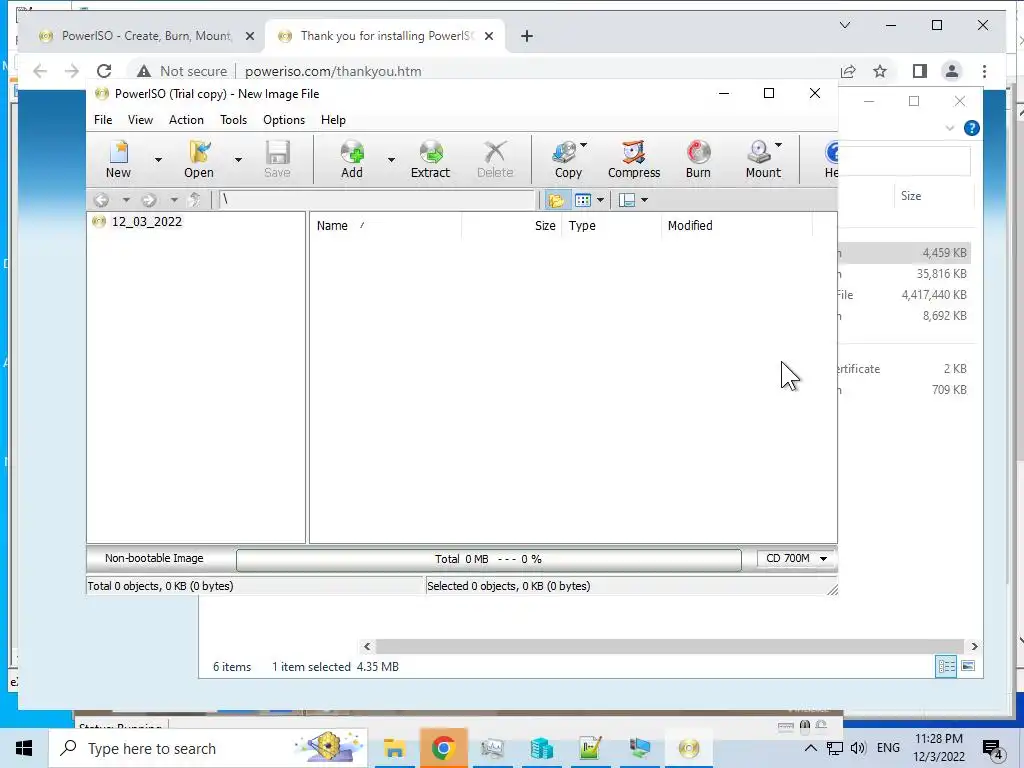Bookmark this page with the star icon
Screen dimensions: 1024x768
880,71
